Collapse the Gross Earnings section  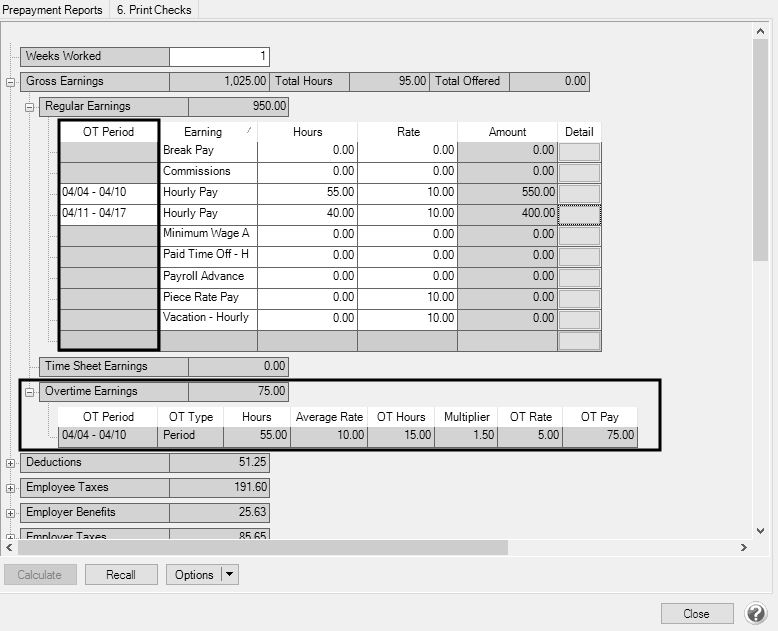(x=11, y=82)
